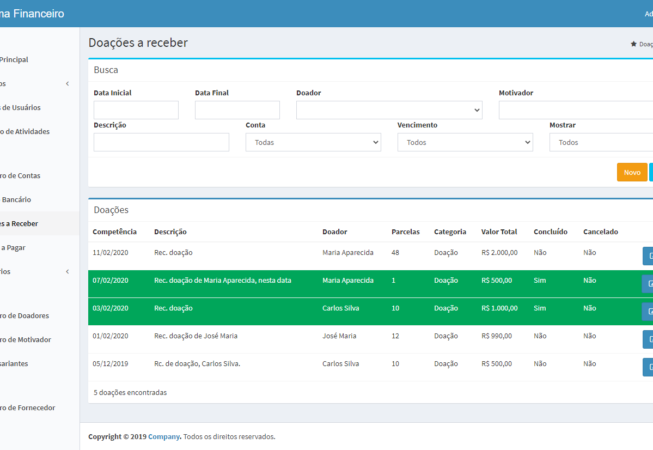This screenshot has height=450, width=653.
Task: Expand the sidebar submenu chevron above Usuários
Action: [67, 84]
